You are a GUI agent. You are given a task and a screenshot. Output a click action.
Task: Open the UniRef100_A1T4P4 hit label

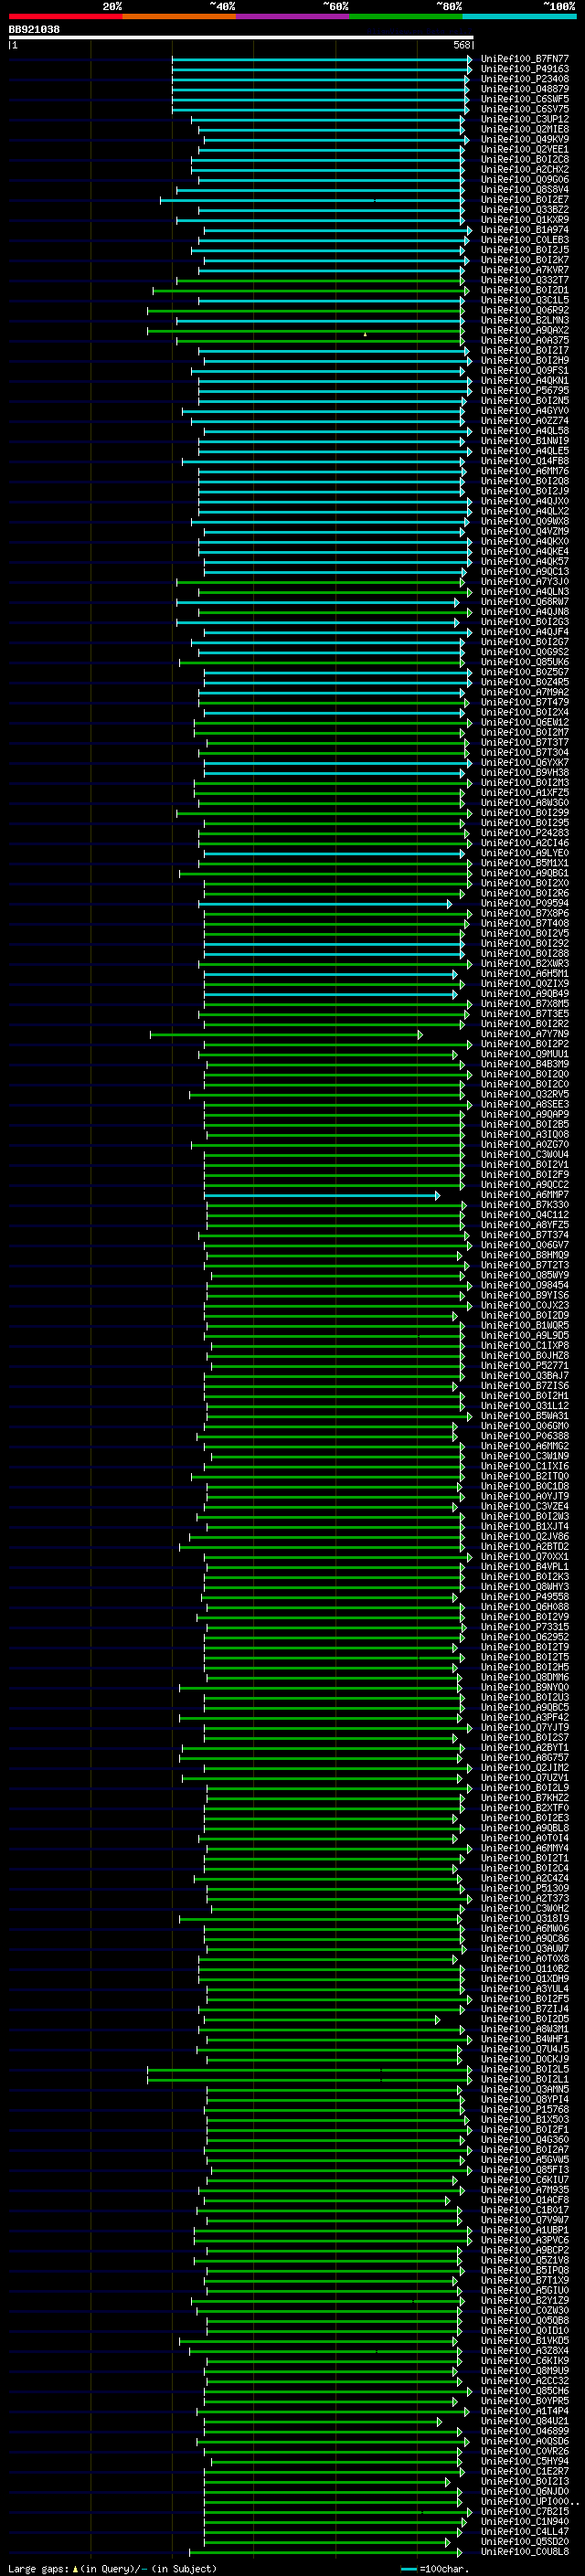coord(525,2411)
